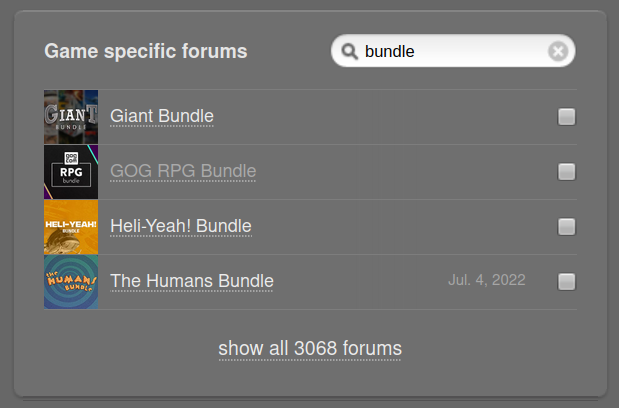Image resolution: width=619 pixels, height=408 pixels.
Task: Select the Heli-Yeah! Bundle orange thumbnail
Action: click(71, 227)
